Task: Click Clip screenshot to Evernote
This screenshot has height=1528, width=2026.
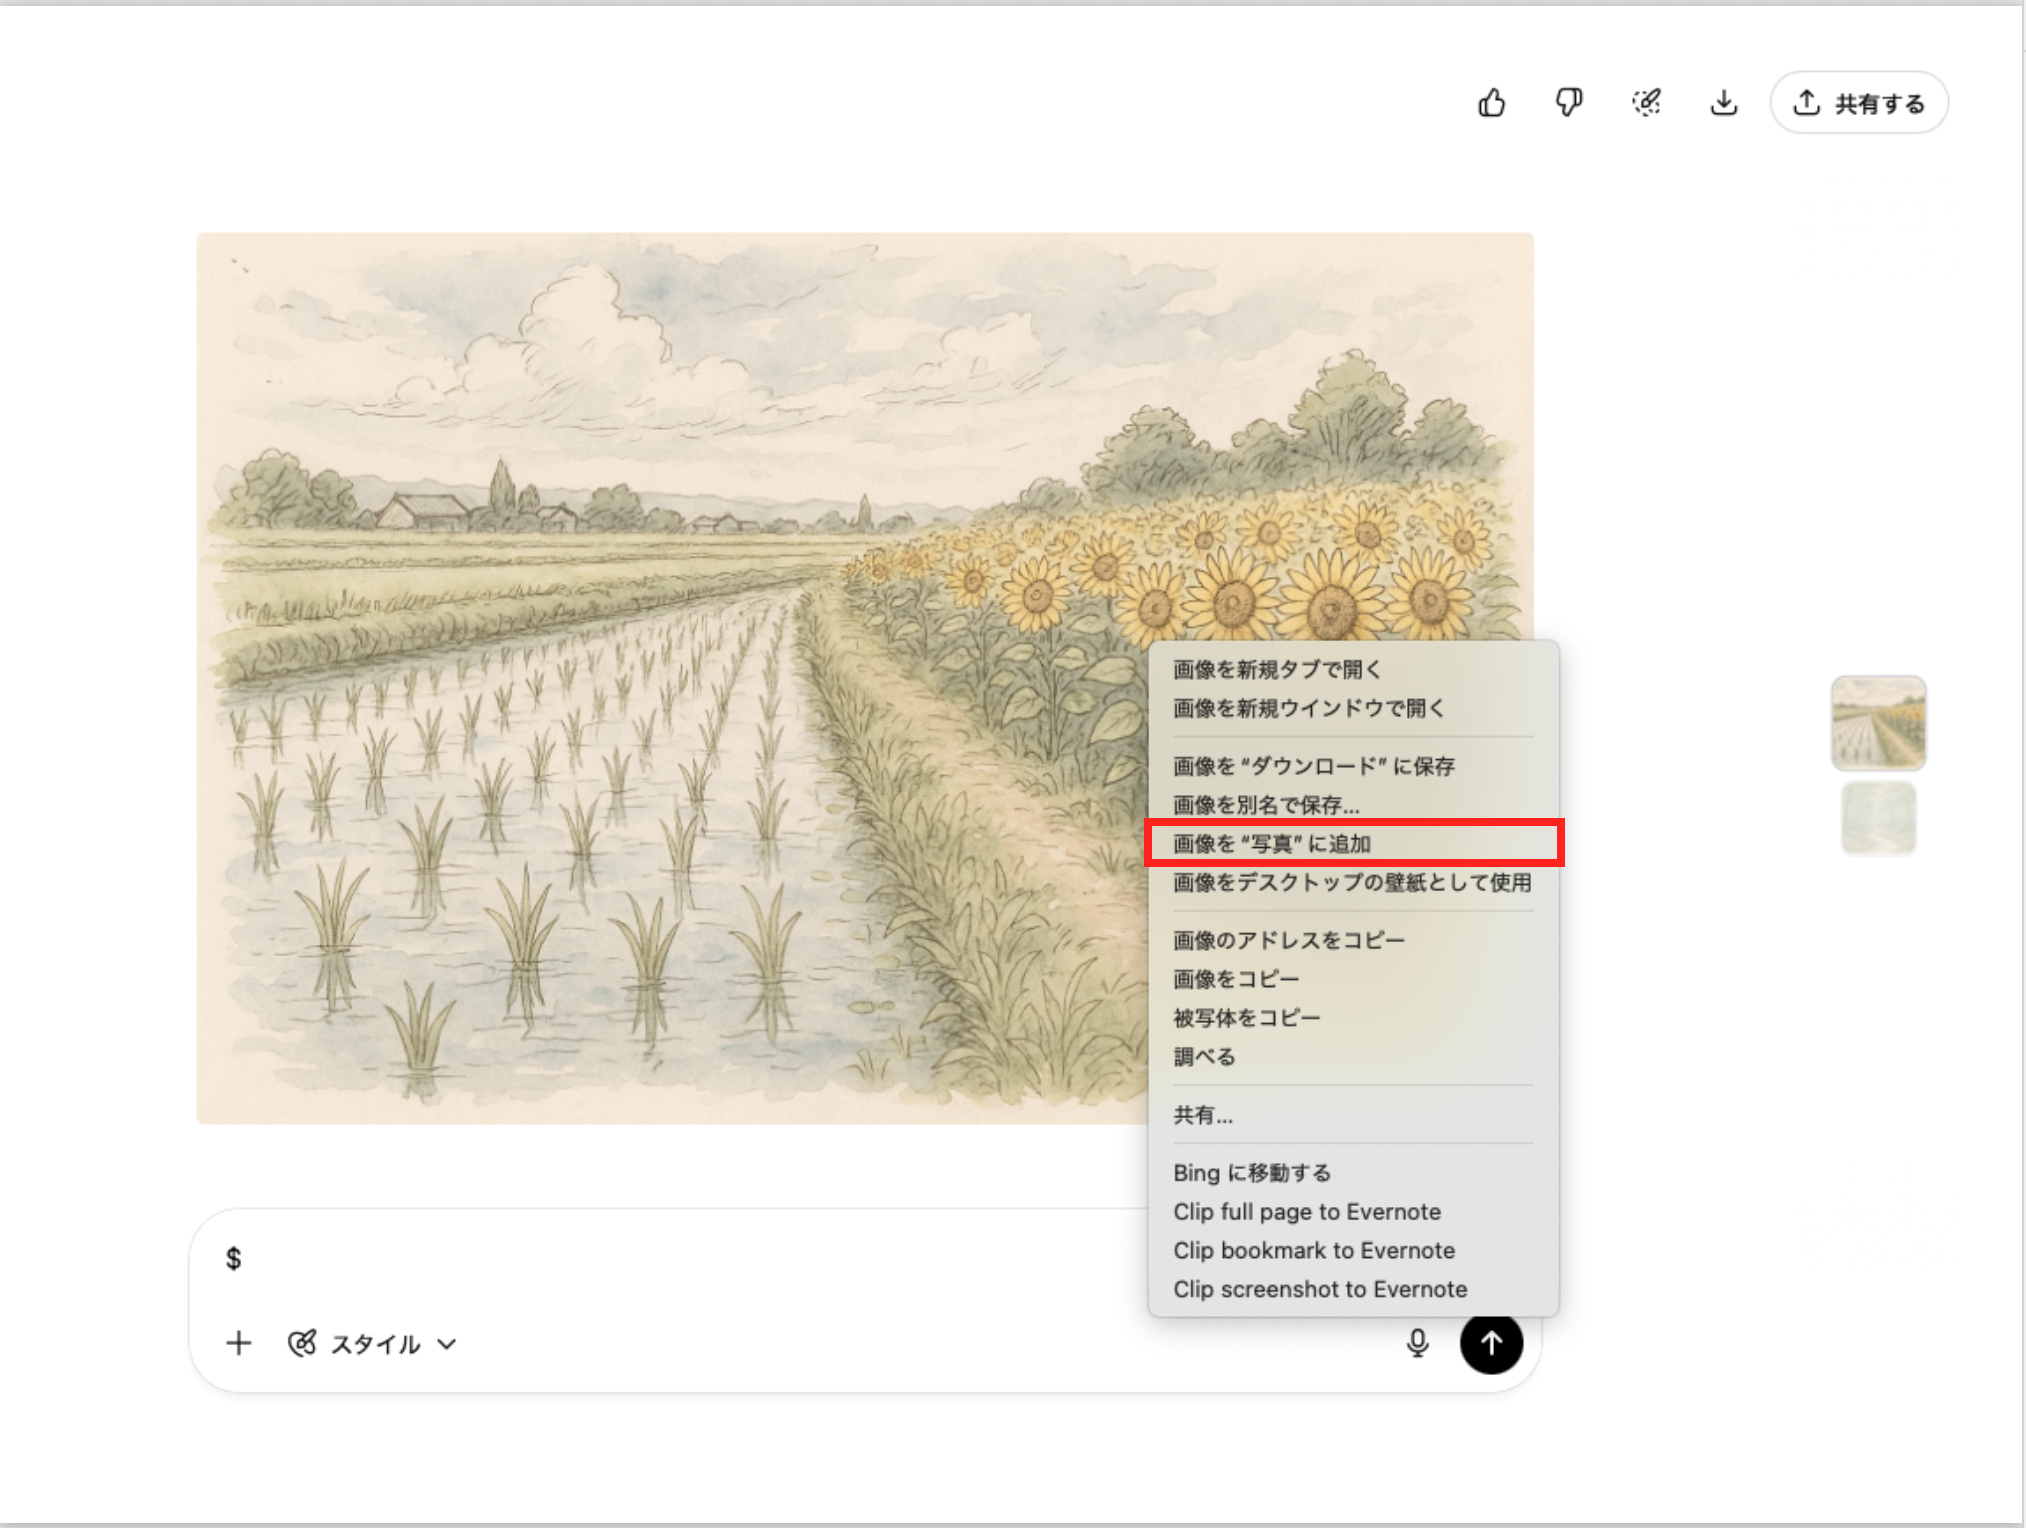Action: click(1320, 1289)
